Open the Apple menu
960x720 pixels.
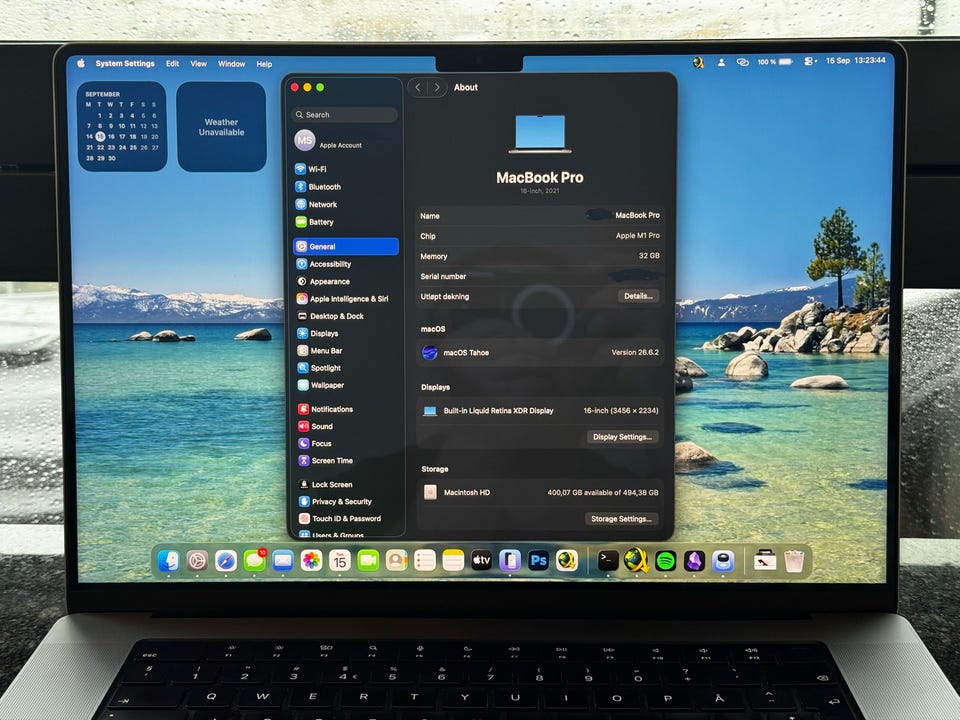pos(81,63)
